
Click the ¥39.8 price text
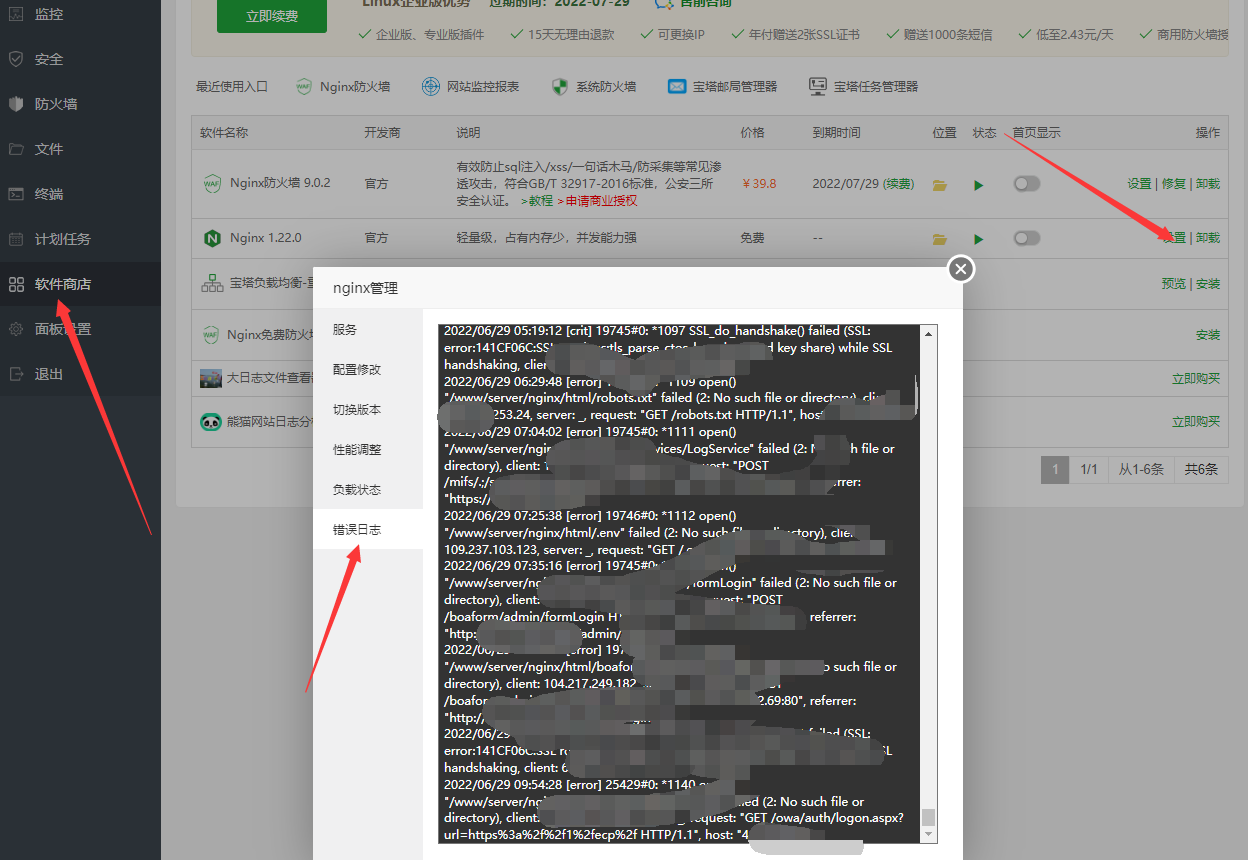pyautogui.click(x=759, y=184)
